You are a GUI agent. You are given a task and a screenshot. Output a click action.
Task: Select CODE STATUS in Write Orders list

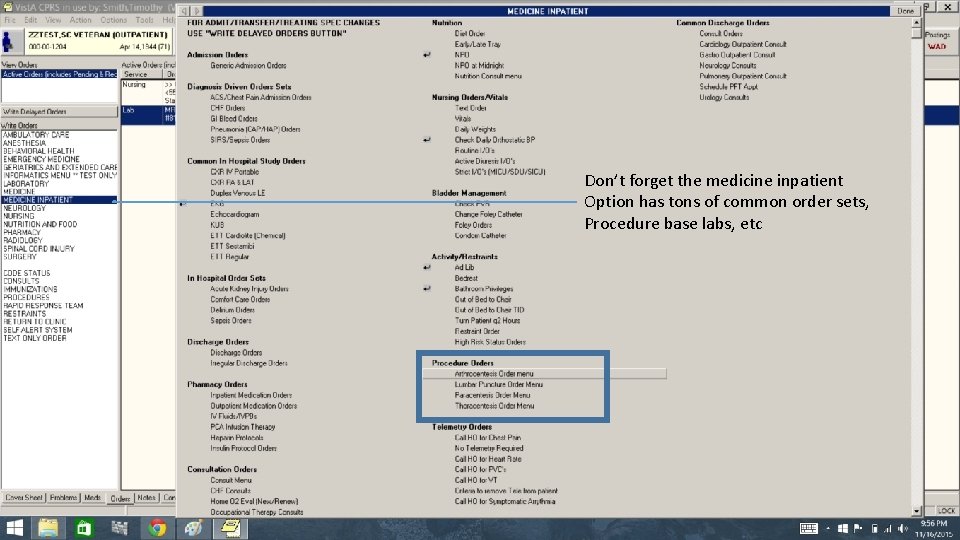click(x=27, y=273)
